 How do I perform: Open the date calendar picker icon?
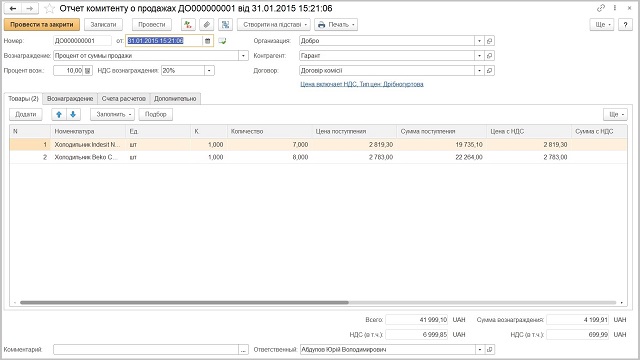tap(207, 41)
